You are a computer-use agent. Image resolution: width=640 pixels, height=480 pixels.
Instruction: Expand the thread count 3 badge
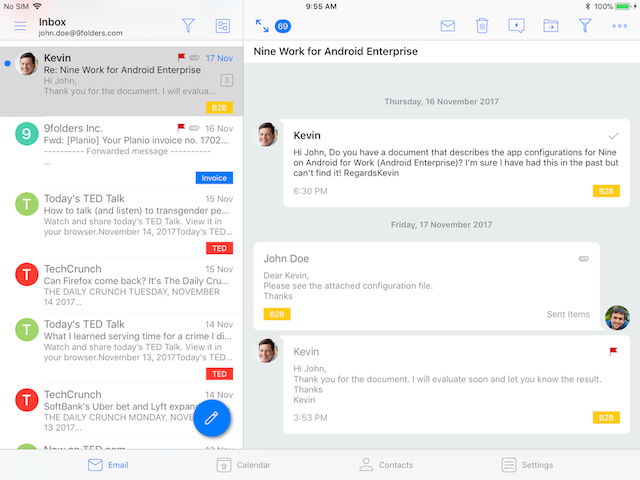pyautogui.click(x=227, y=80)
